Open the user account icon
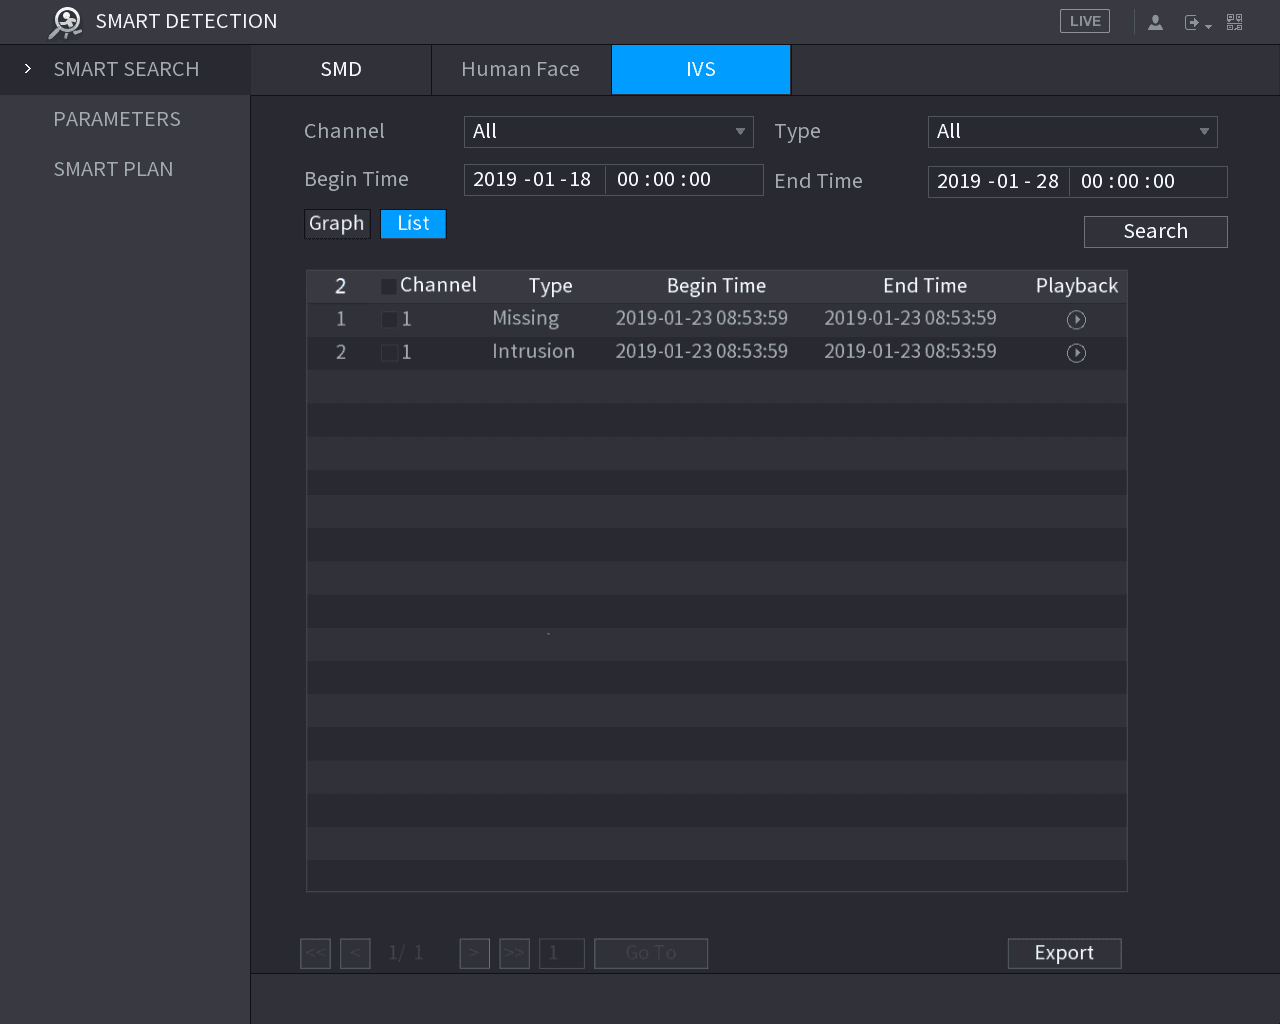 1155,22
